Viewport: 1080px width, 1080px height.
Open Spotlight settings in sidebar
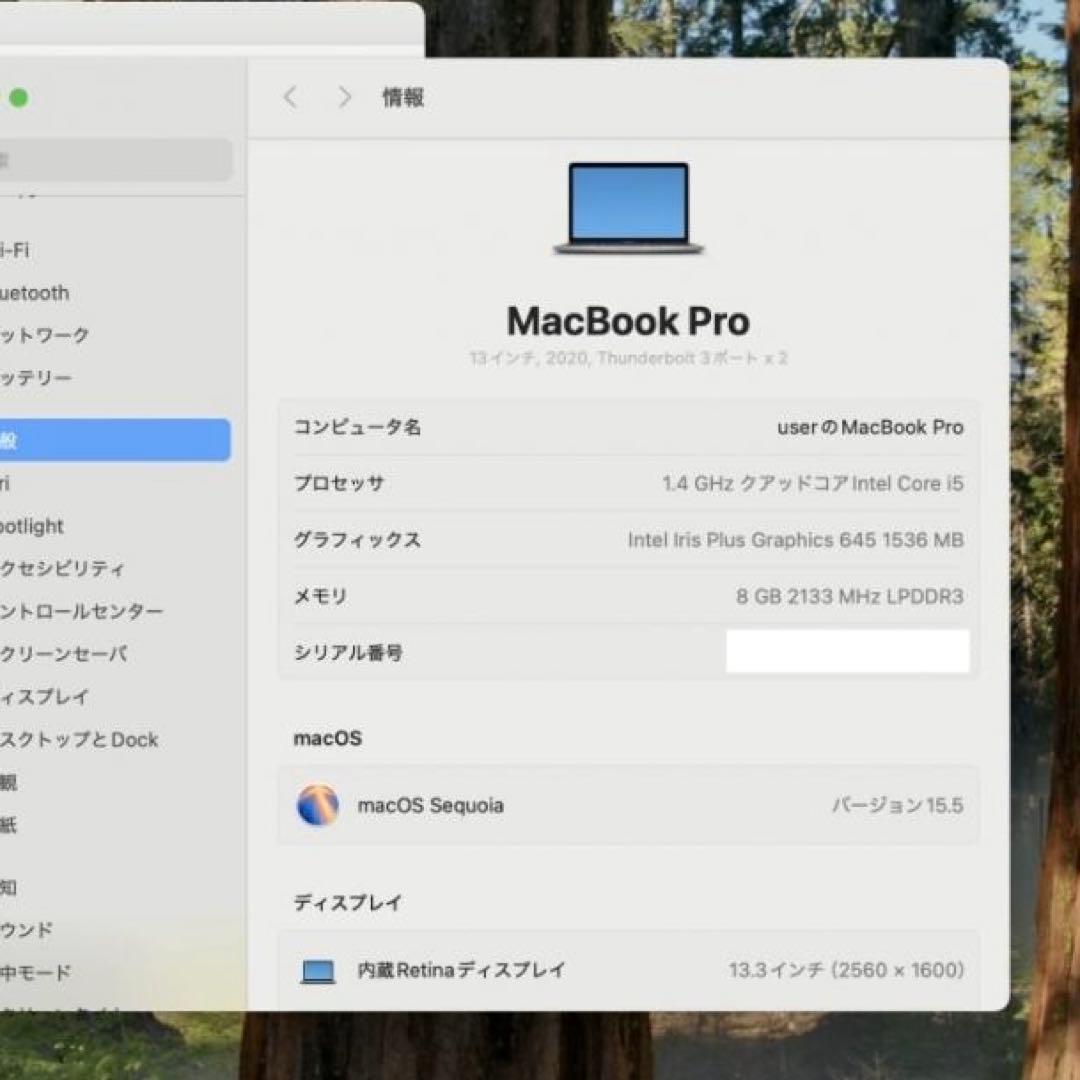(32, 526)
